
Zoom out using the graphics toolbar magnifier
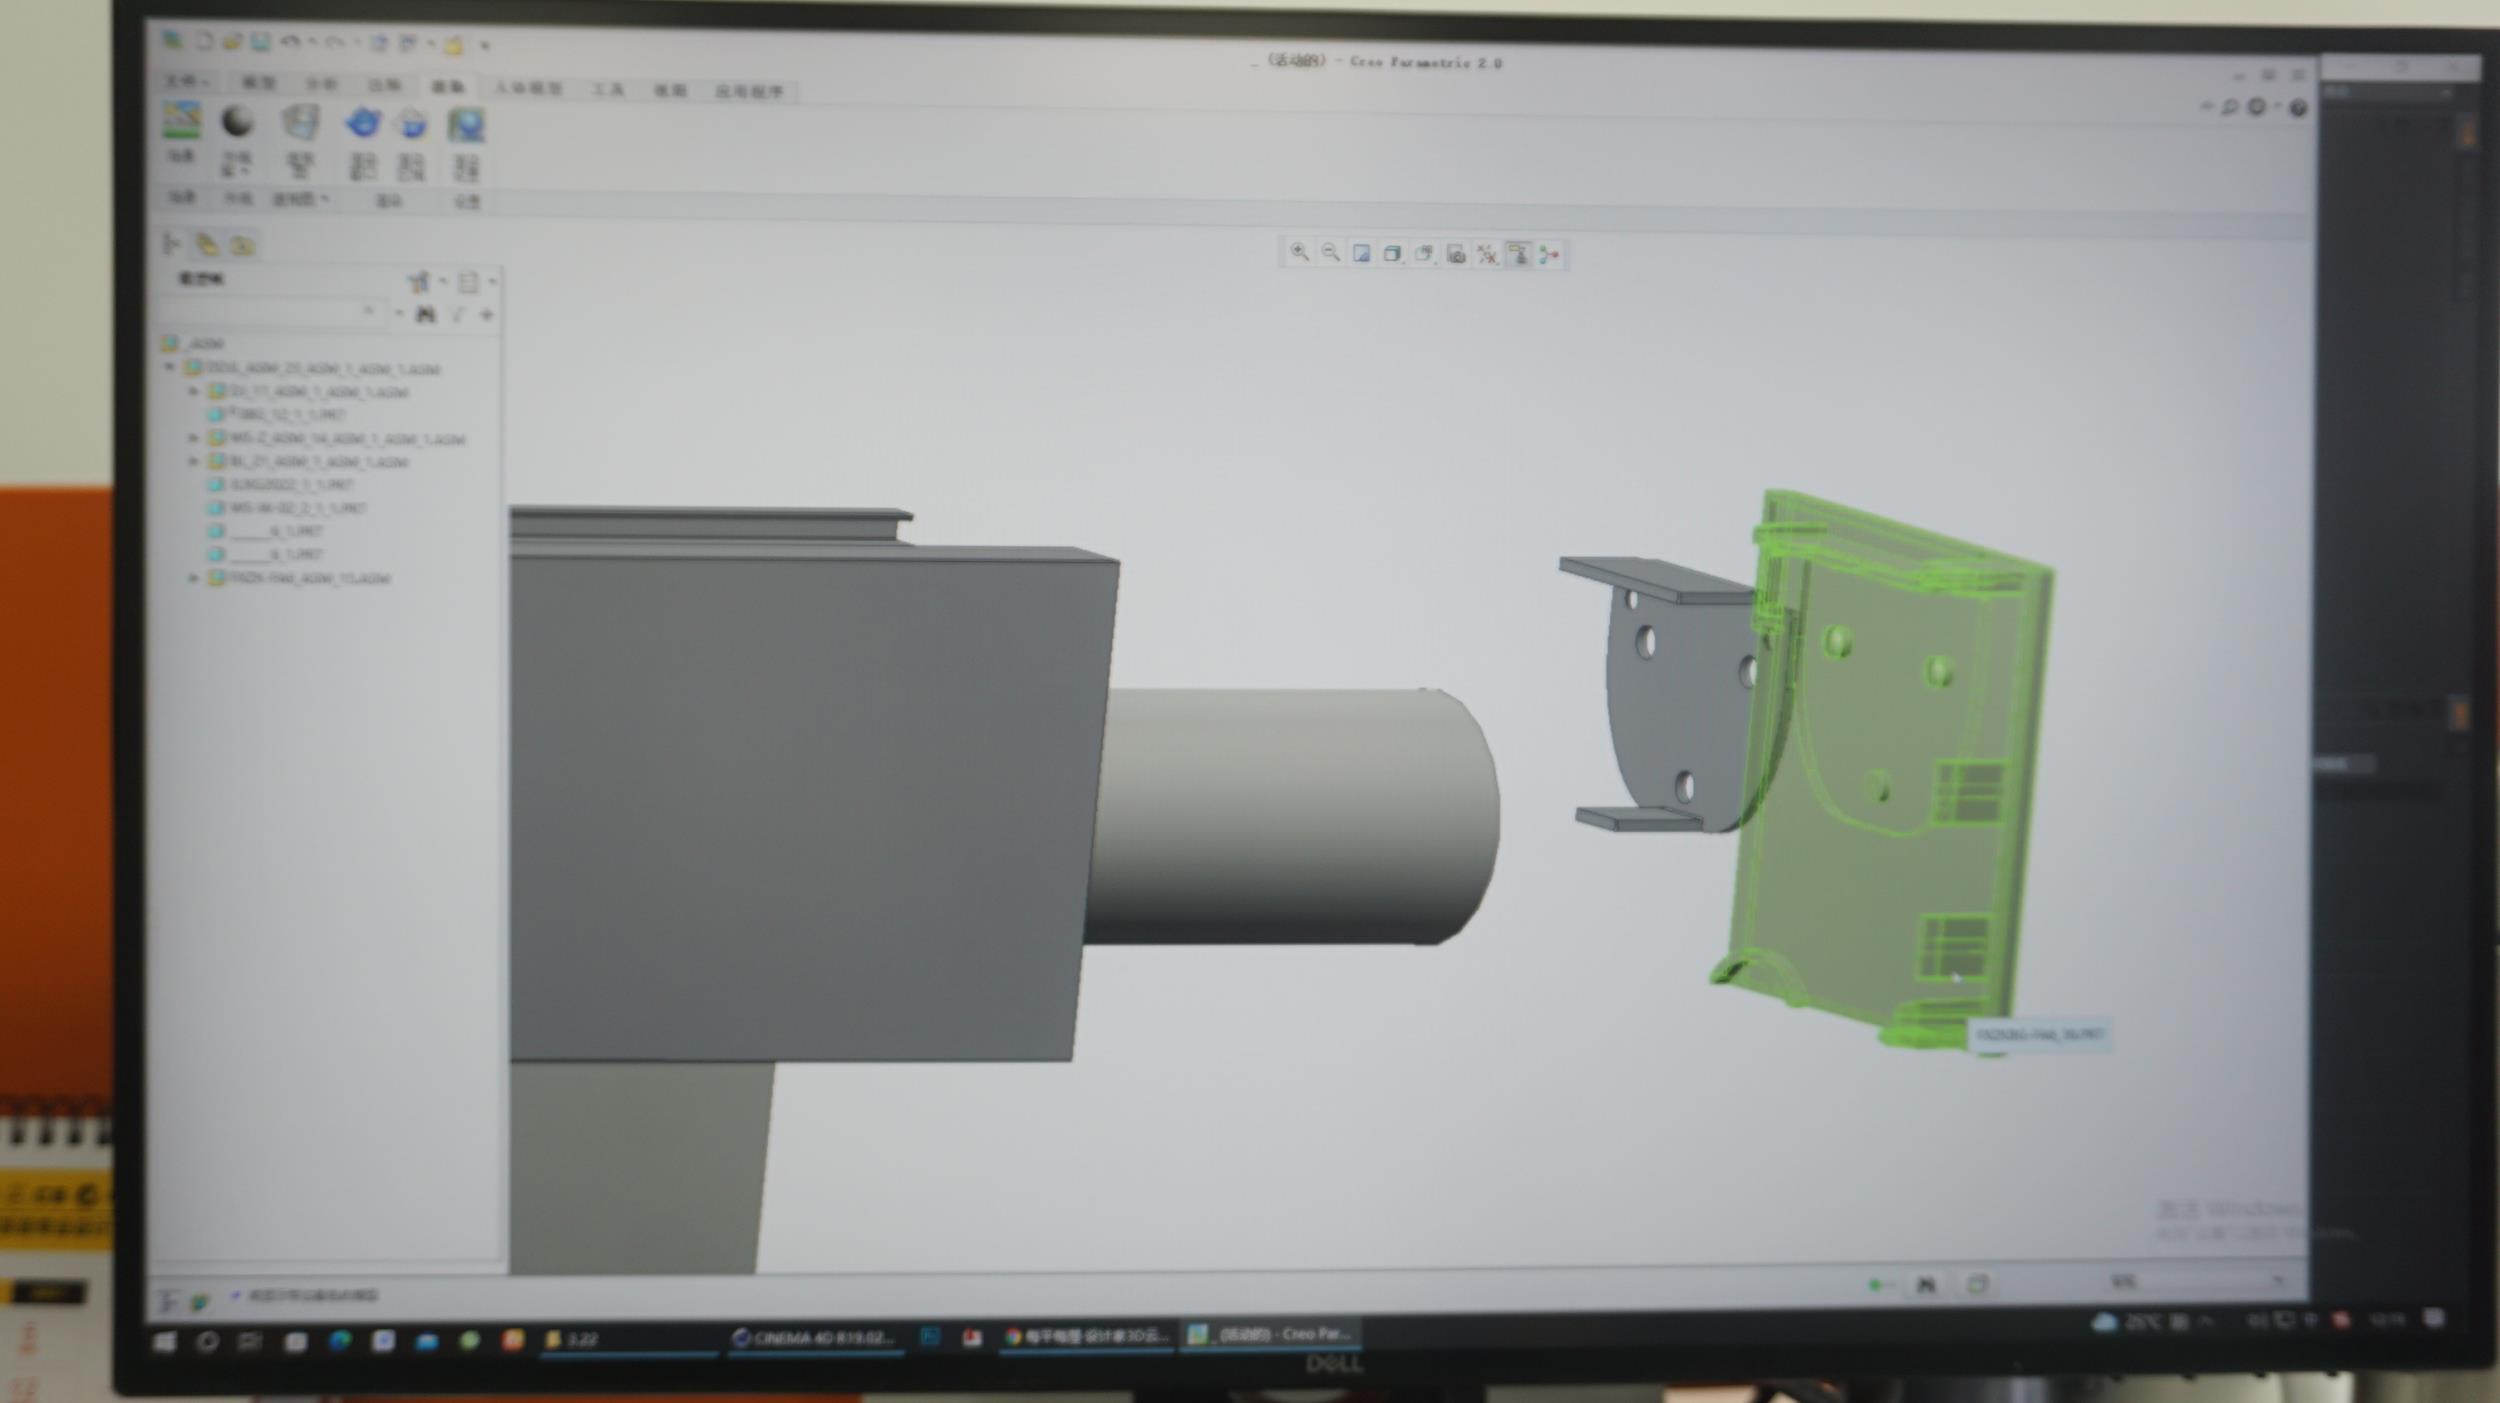click(x=1330, y=253)
